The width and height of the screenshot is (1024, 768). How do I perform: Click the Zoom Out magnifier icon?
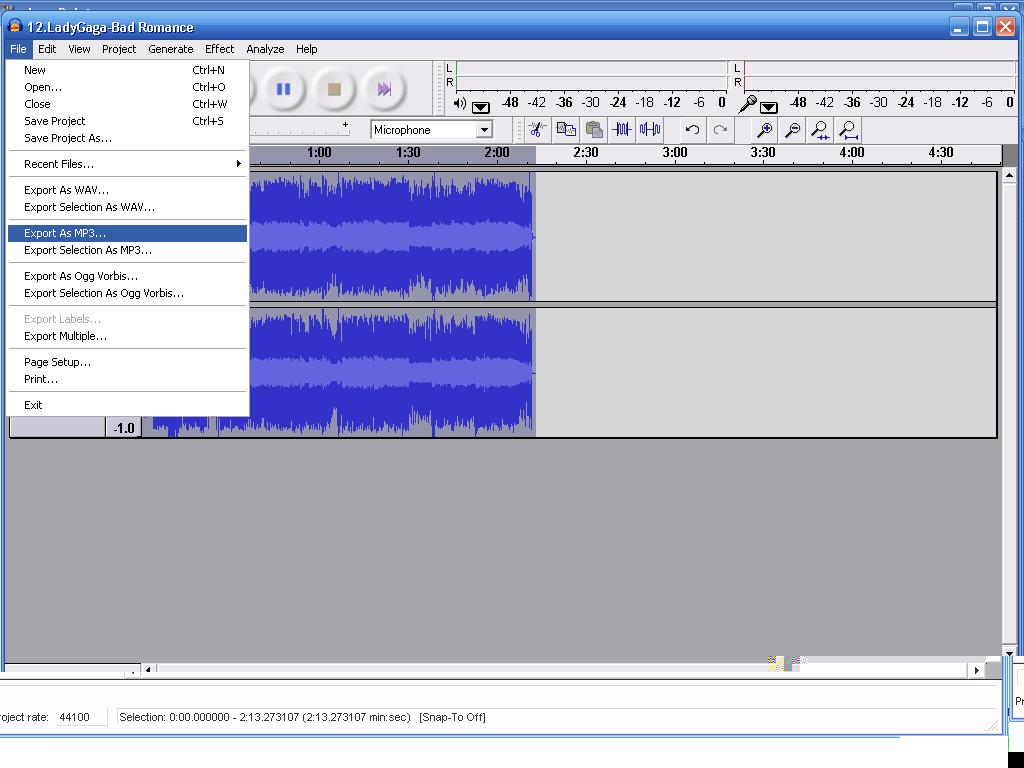pos(792,129)
